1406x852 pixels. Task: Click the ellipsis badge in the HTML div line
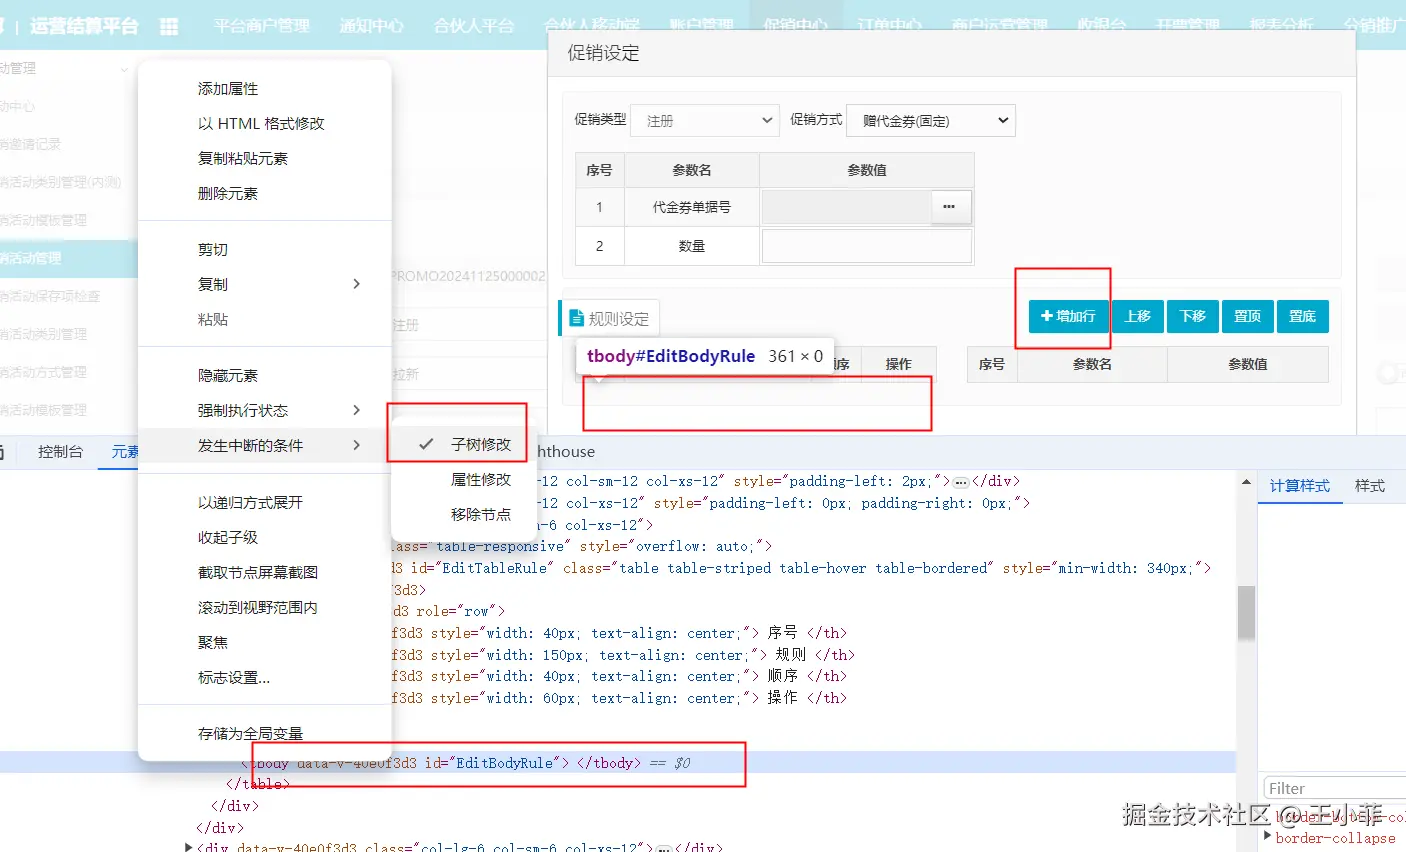click(961, 482)
